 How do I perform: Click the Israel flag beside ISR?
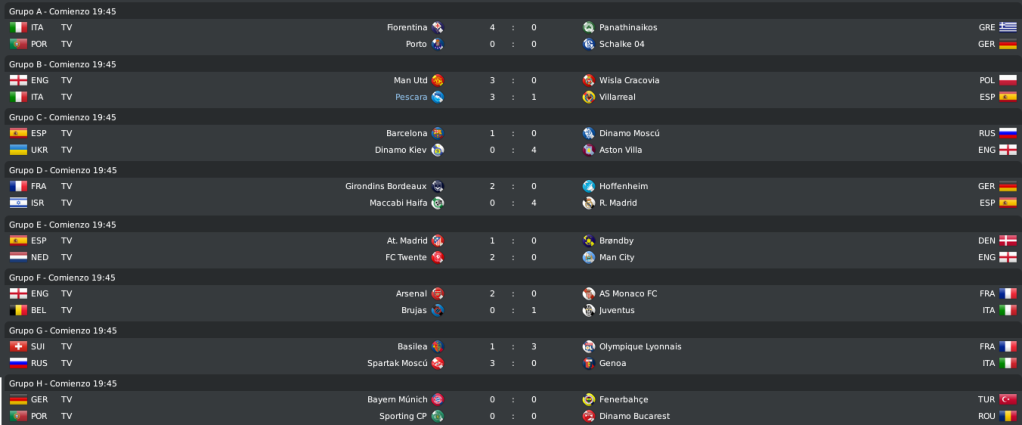(18, 203)
